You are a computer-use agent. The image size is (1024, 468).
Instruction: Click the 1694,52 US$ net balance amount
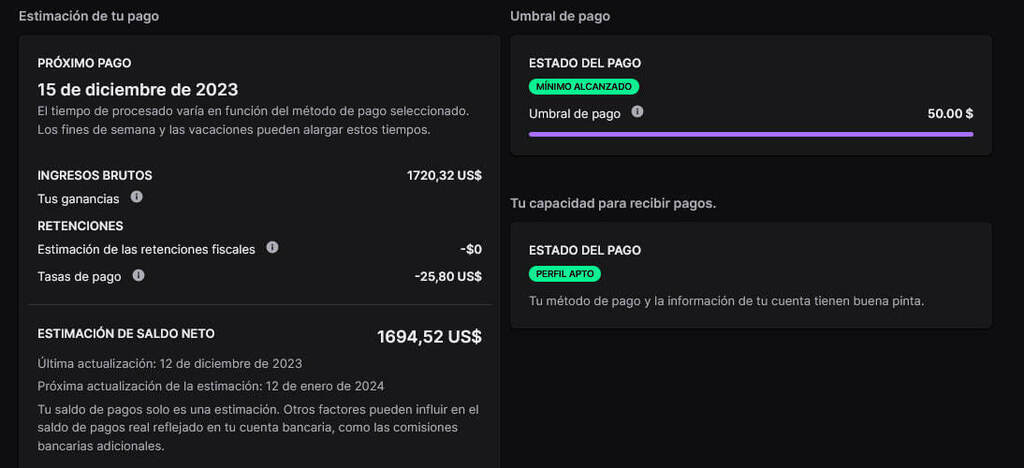point(429,337)
